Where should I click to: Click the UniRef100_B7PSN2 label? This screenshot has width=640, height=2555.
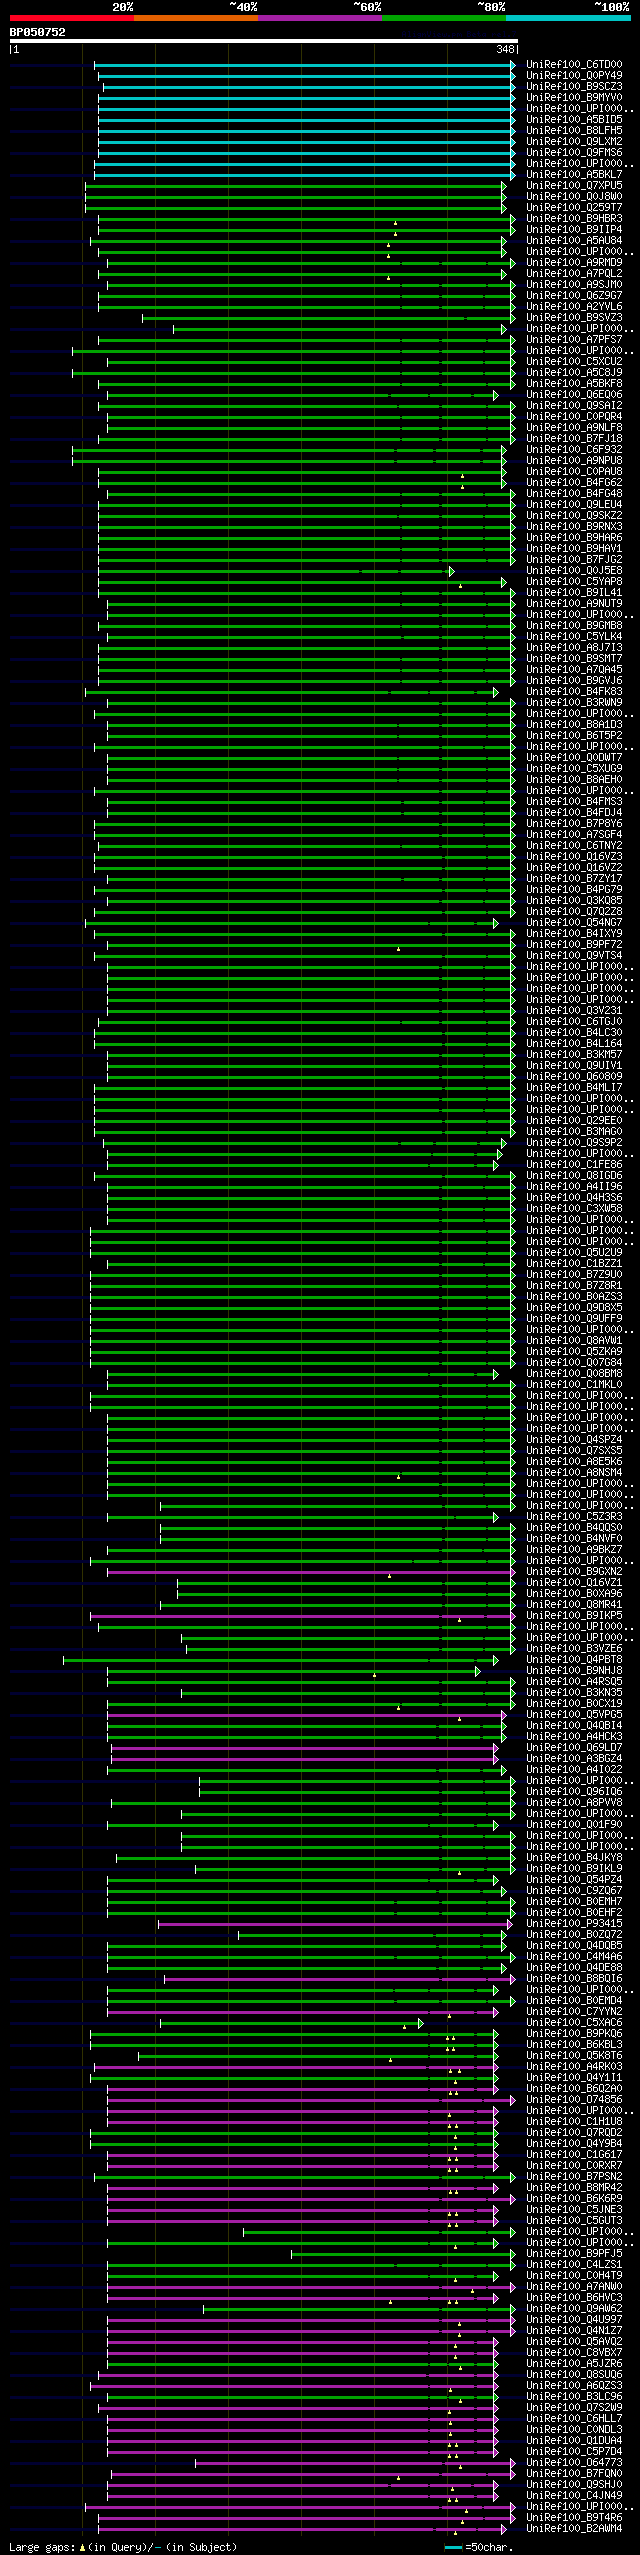(574, 2177)
